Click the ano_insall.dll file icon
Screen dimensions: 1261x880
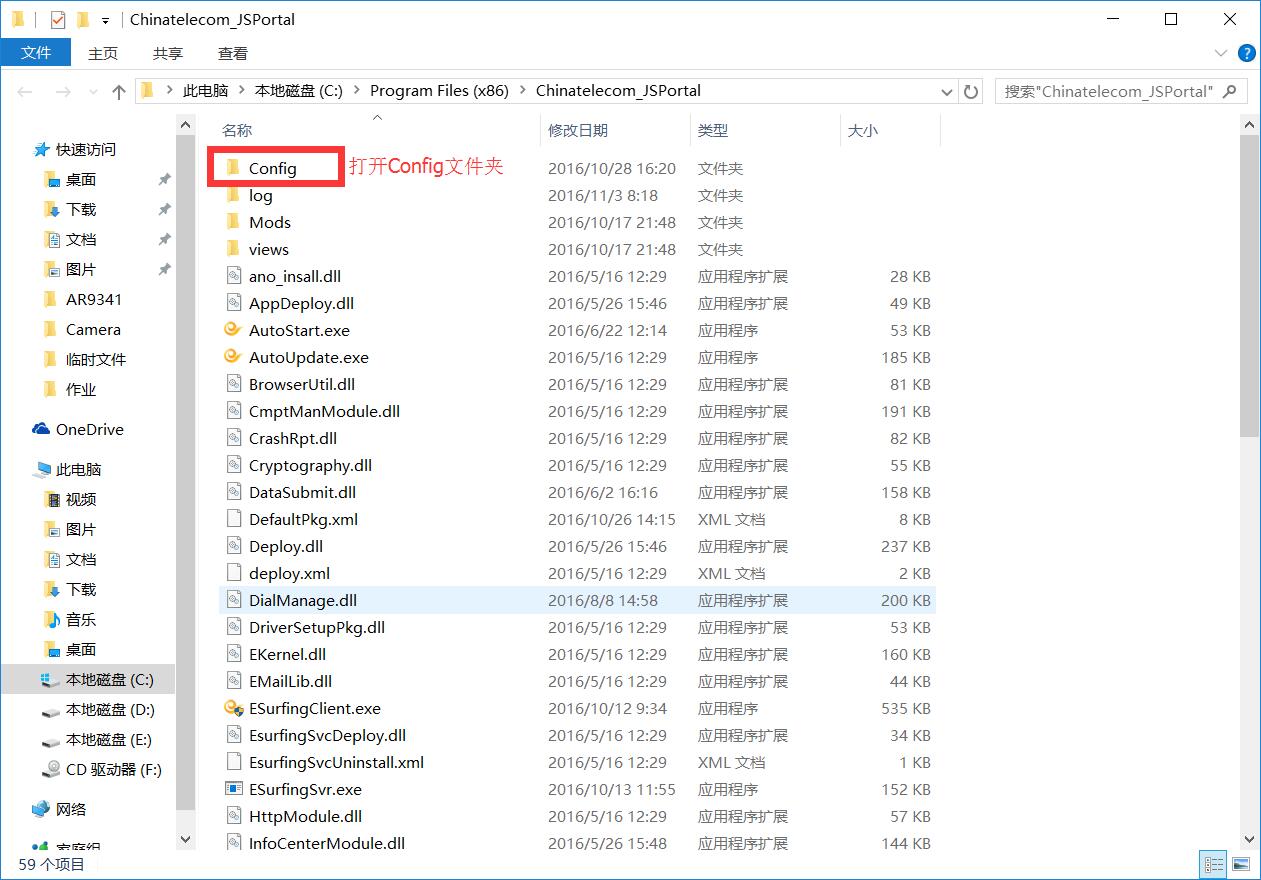233,276
